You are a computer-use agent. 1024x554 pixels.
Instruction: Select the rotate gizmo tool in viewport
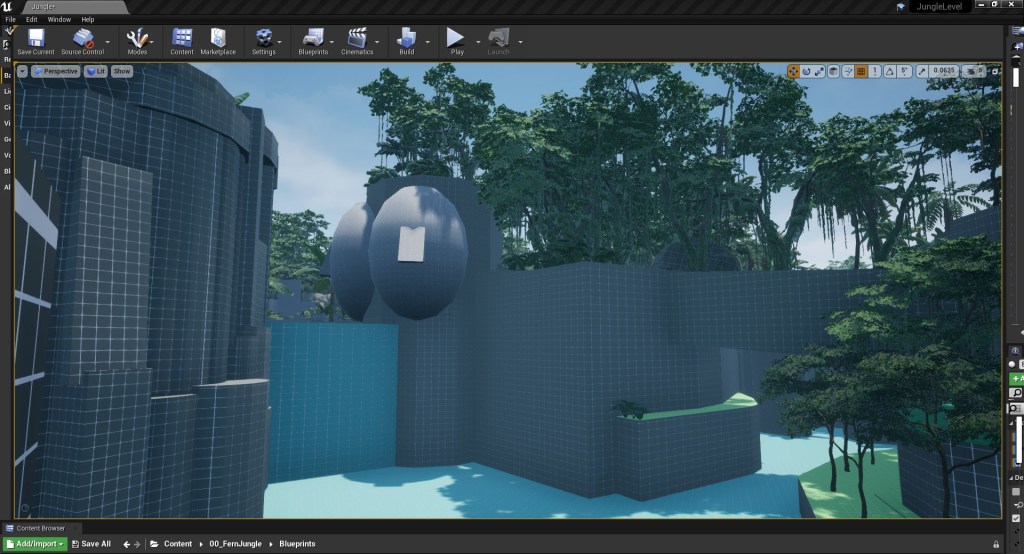pos(807,72)
